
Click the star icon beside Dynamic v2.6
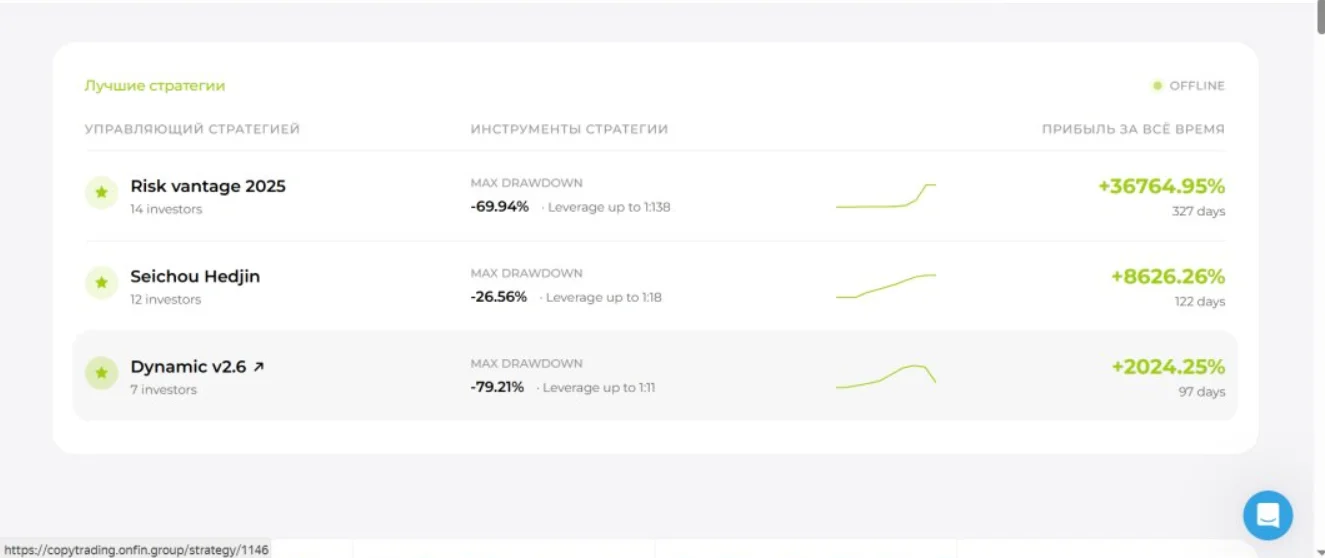(101, 373)
